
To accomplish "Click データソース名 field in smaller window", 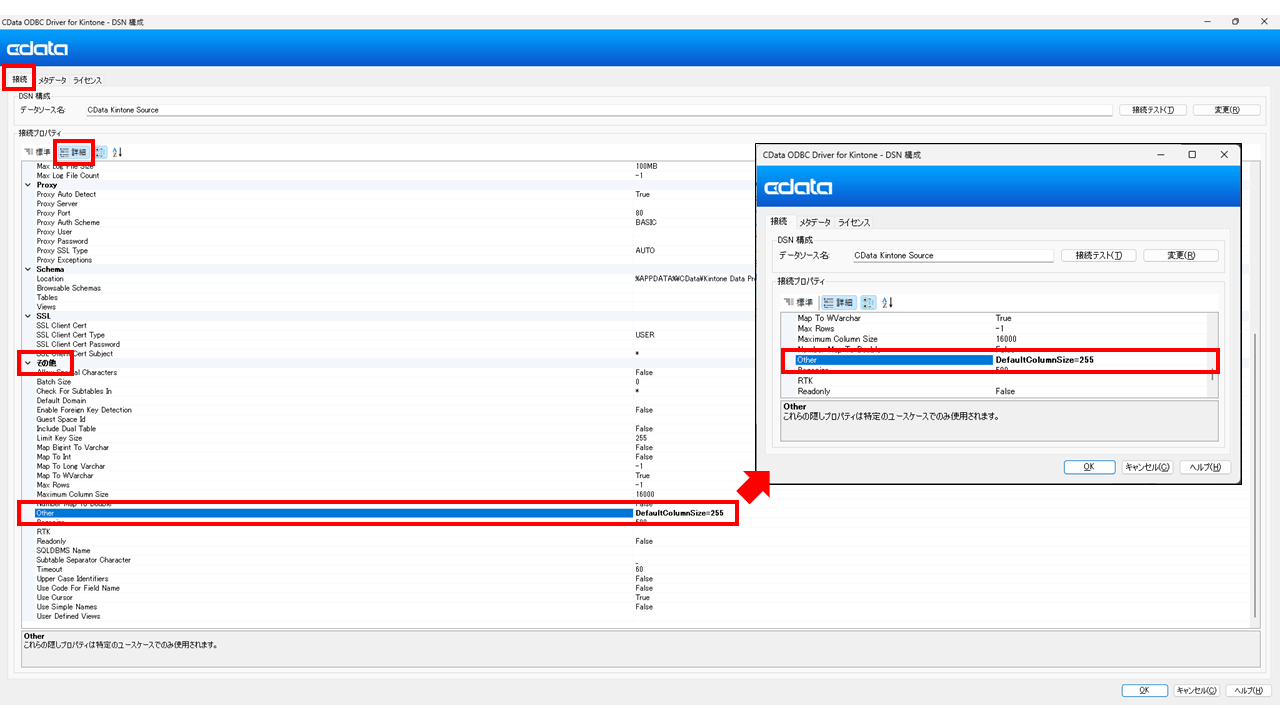I will (952, 255).
